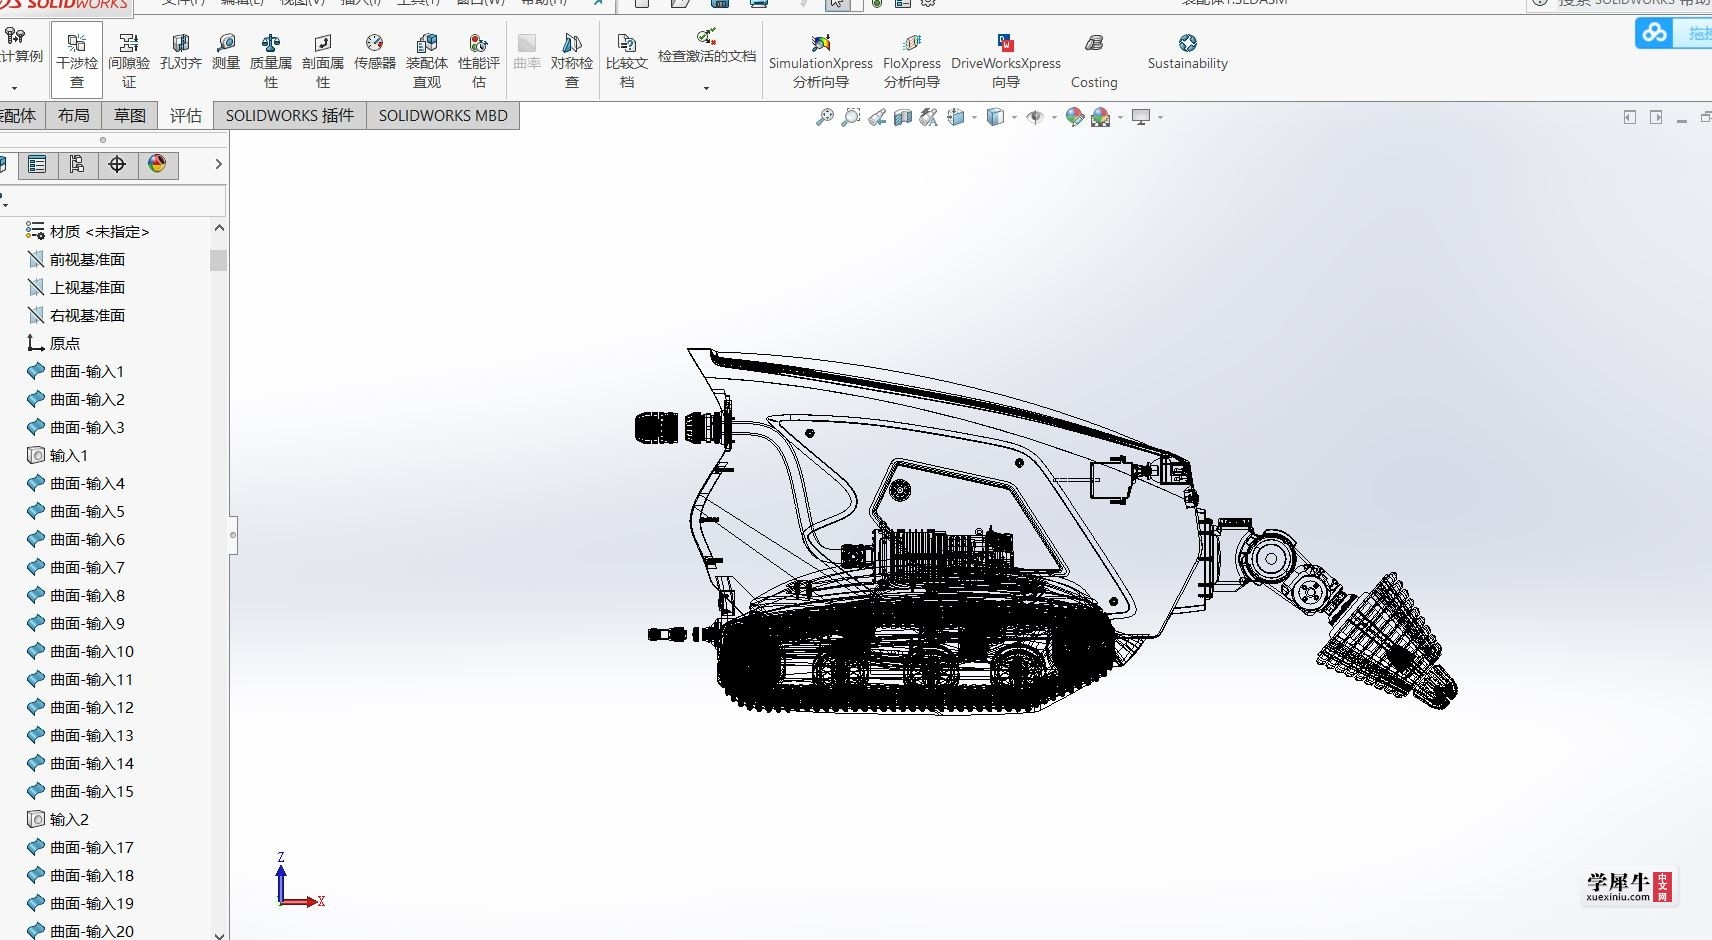The height and width of the screenshot is (940, 1712).
Task: Open ConfigurationManager tab icon in left panel
Action: coord(77,165)
